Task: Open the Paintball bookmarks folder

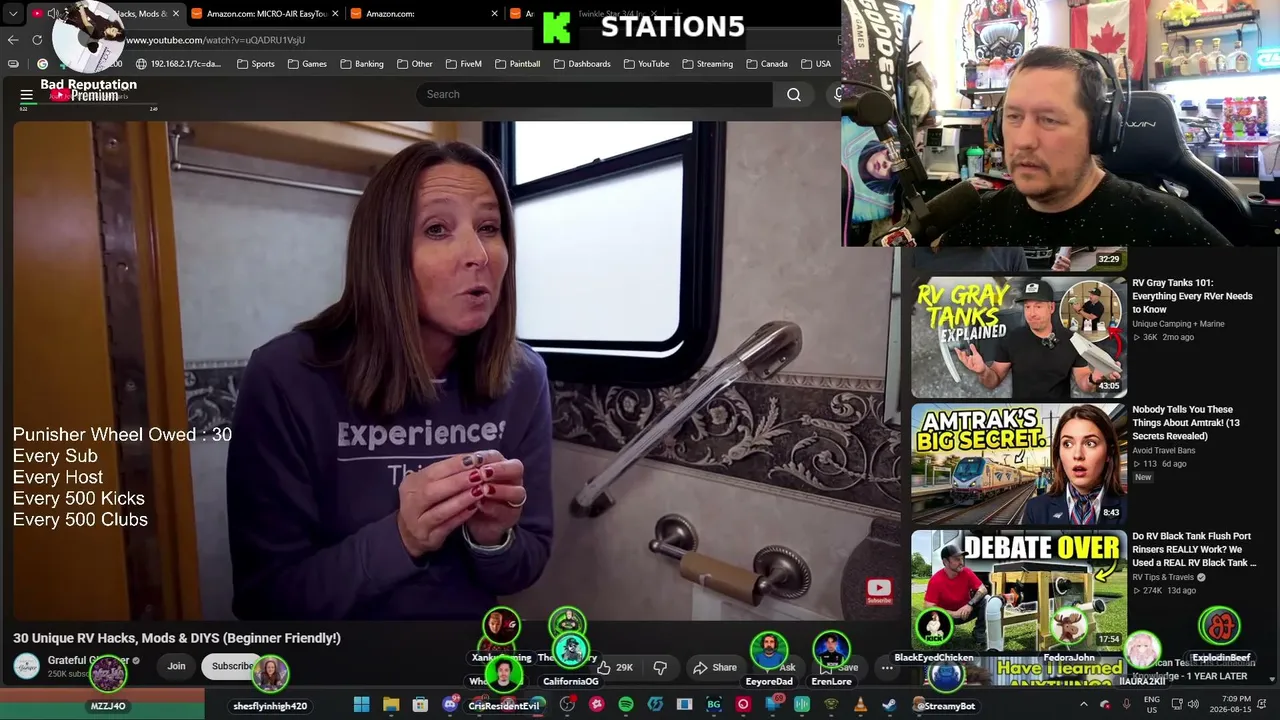Action: coord(517,64)
